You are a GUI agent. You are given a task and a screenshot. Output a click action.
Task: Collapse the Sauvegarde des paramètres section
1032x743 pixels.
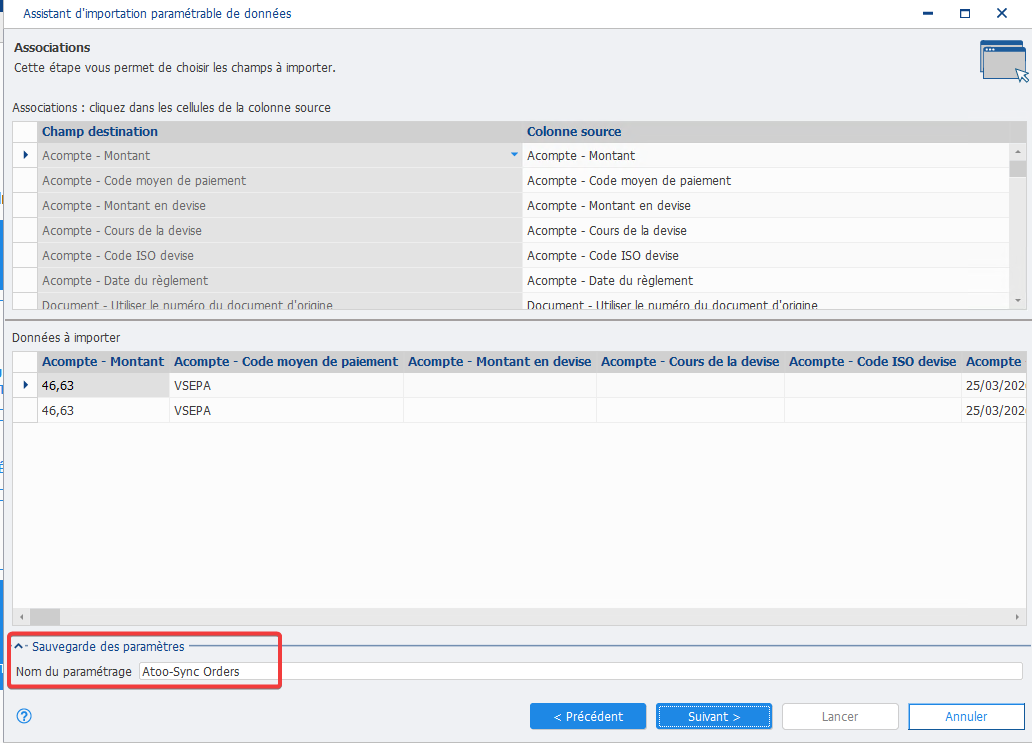point(19,646)
